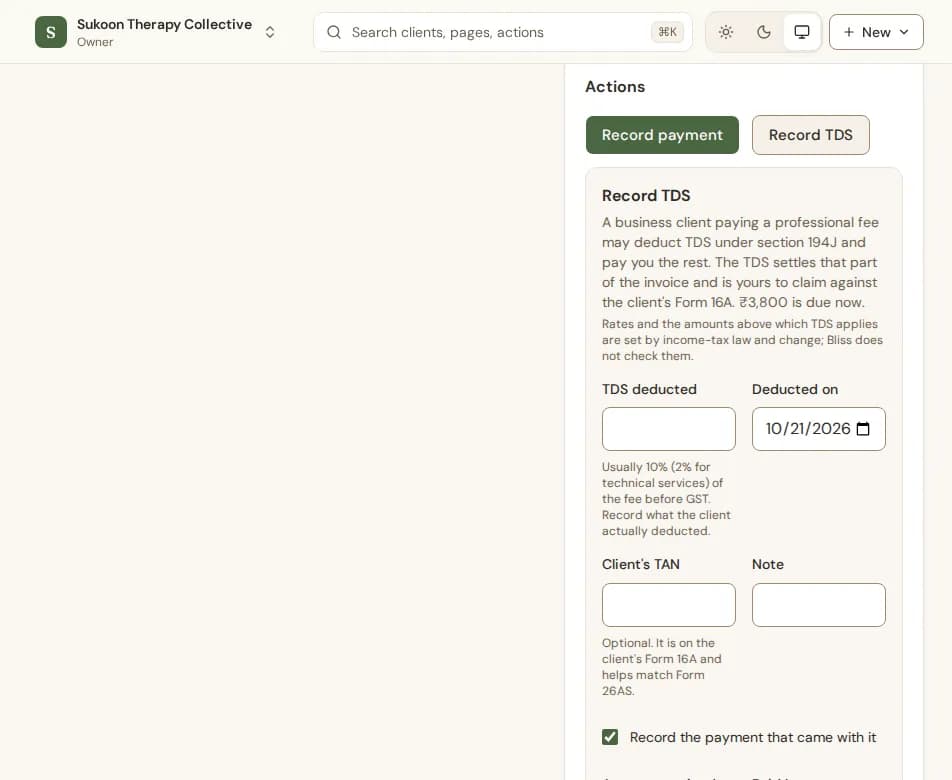Click the "Optional. It is on the" TAN hint
The image size is (952, 780).
[662, 666]
